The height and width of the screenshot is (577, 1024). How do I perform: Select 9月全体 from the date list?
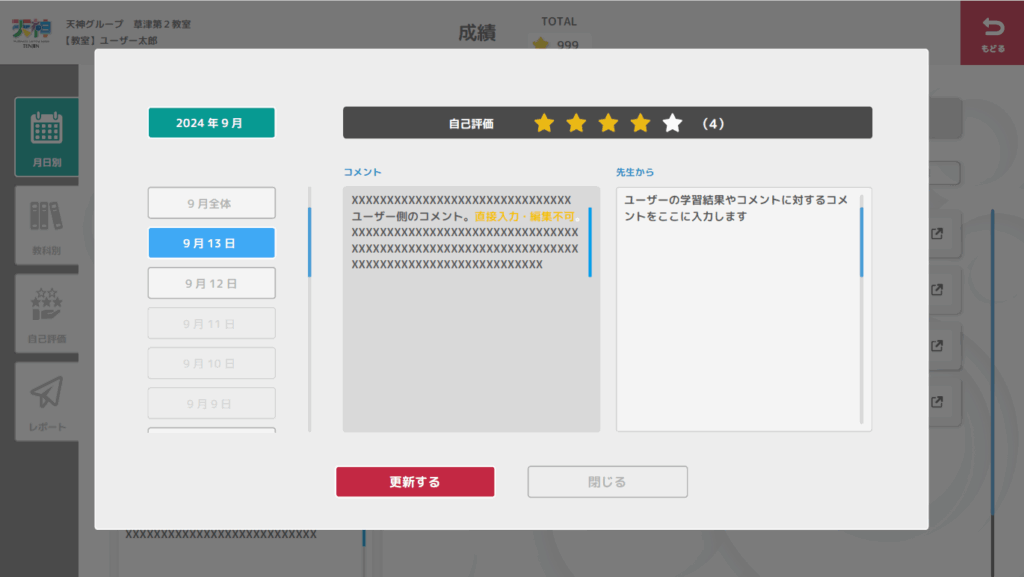point(211,202)
